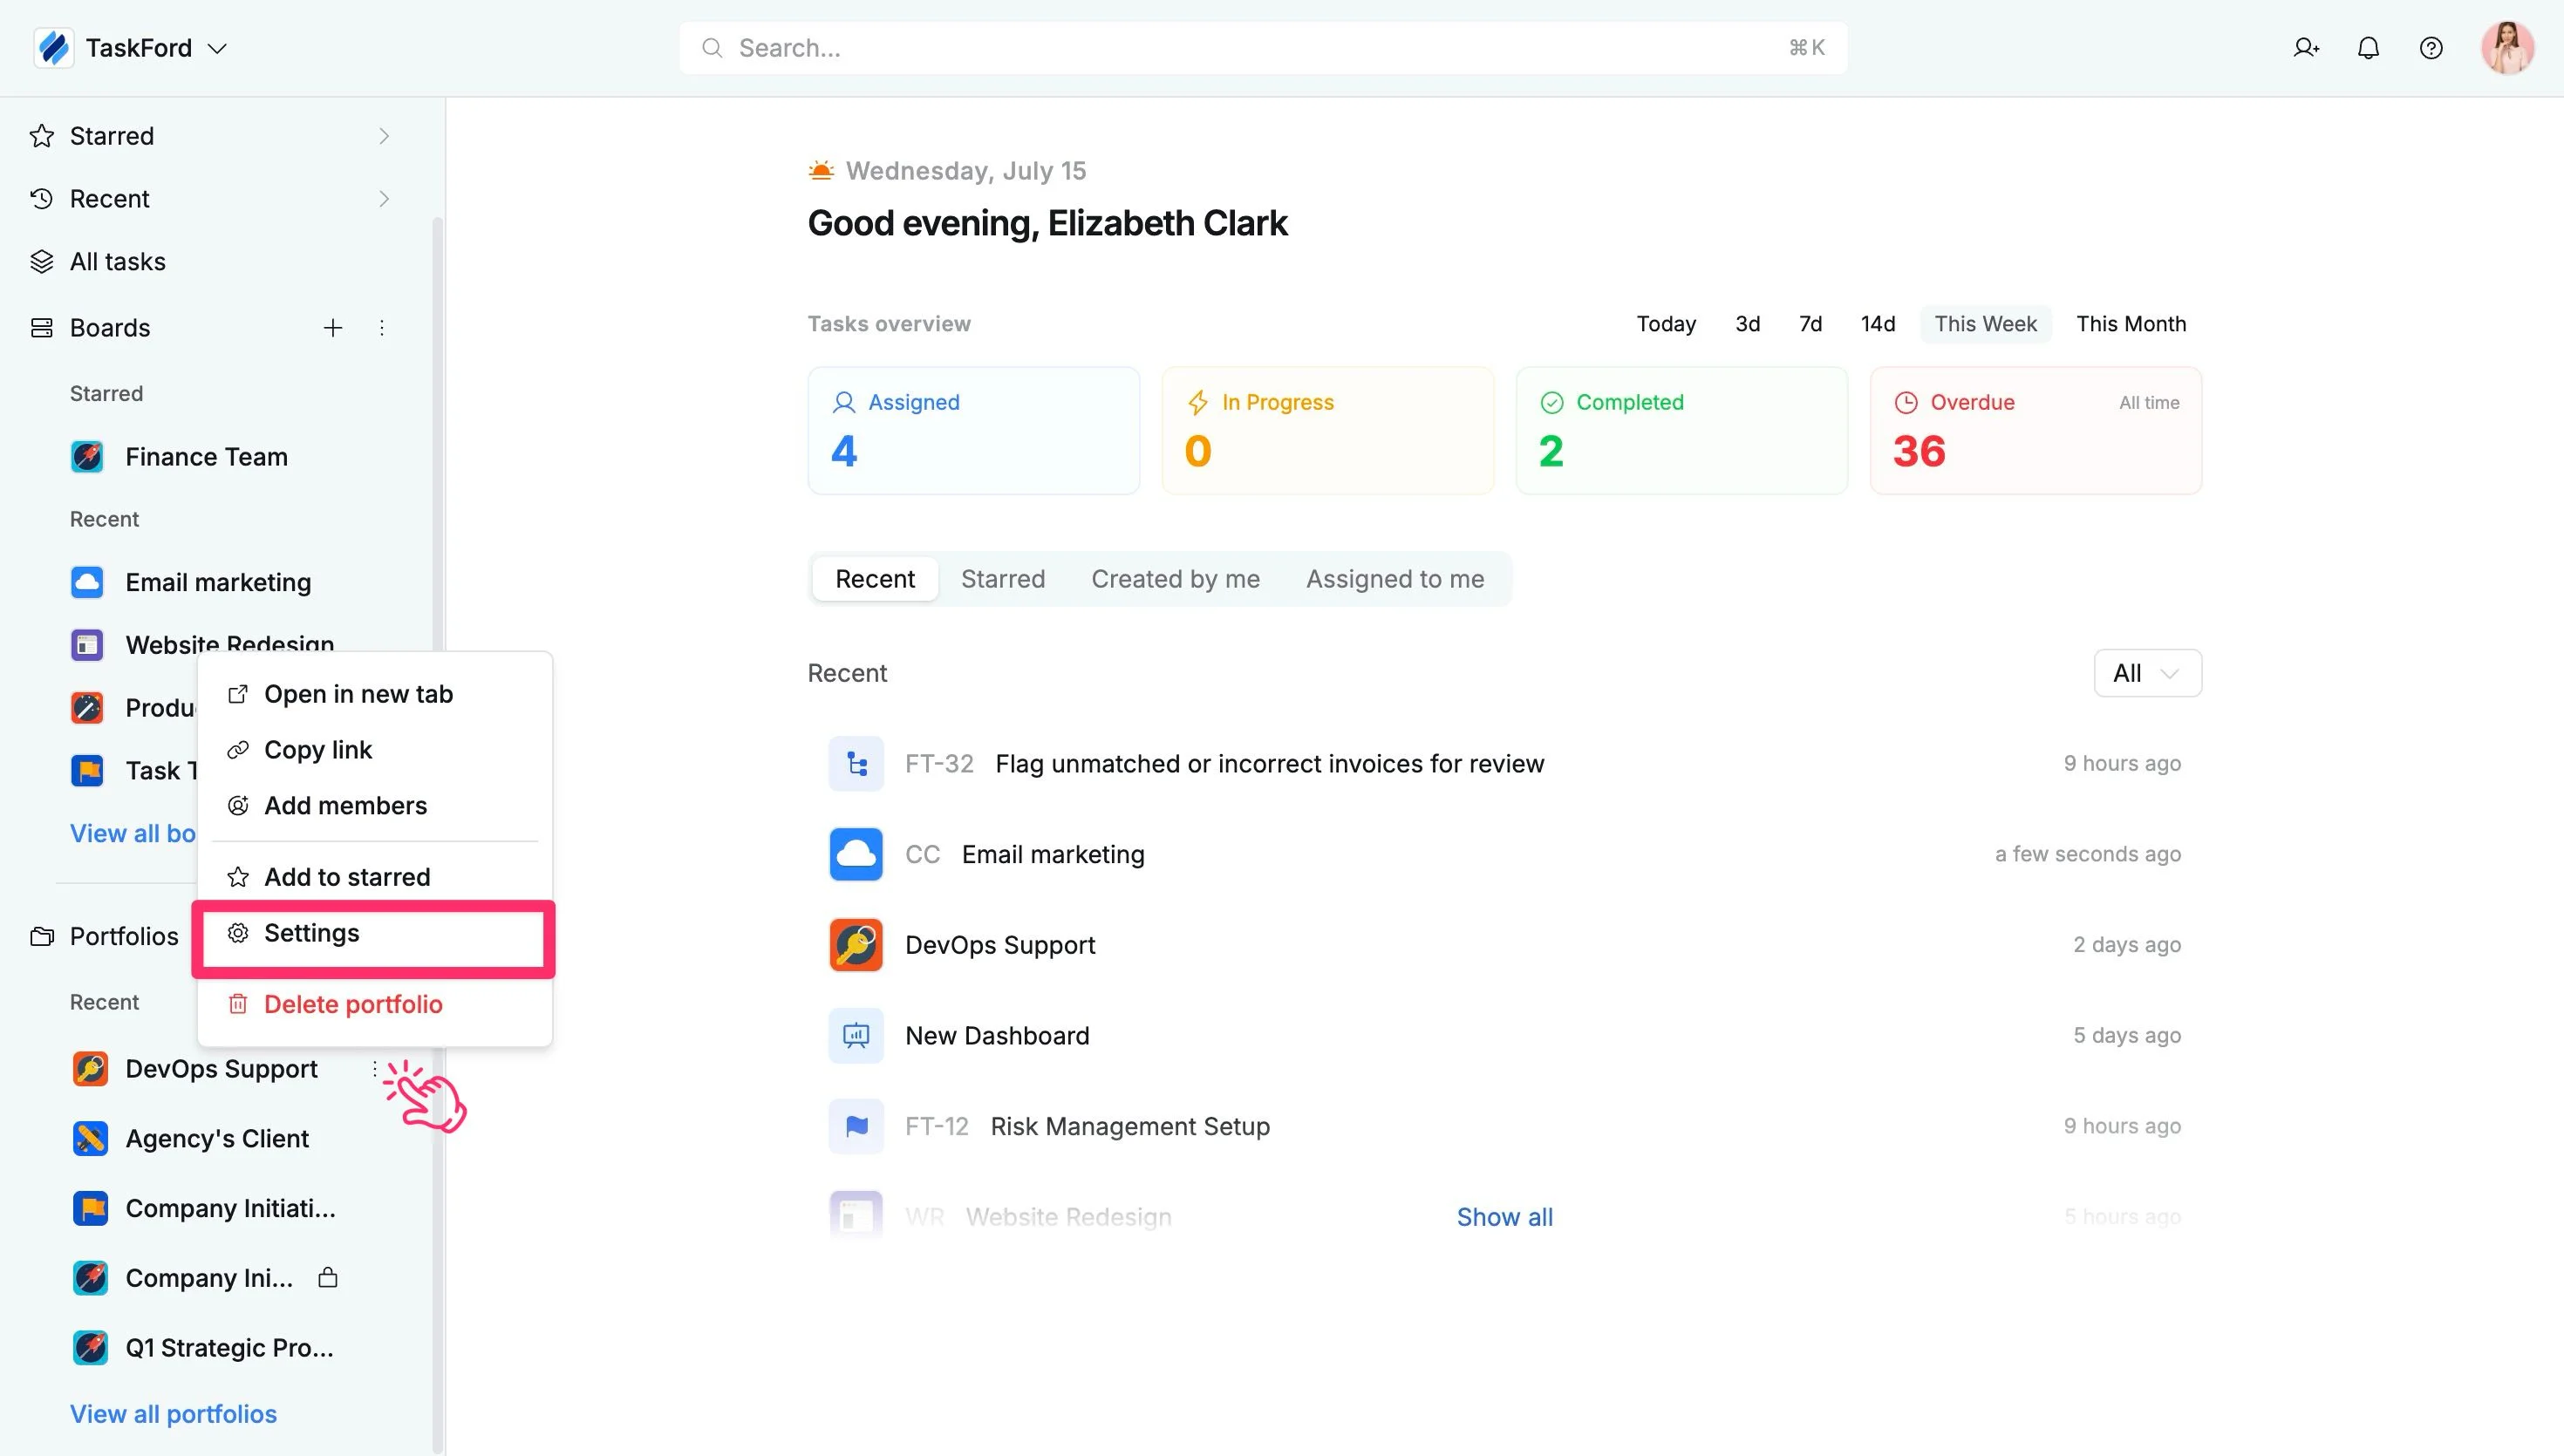Open Settings from the context menu
Image resolution: width=2564 pixels, height=1456 pixels.
(x=375, y=934)
